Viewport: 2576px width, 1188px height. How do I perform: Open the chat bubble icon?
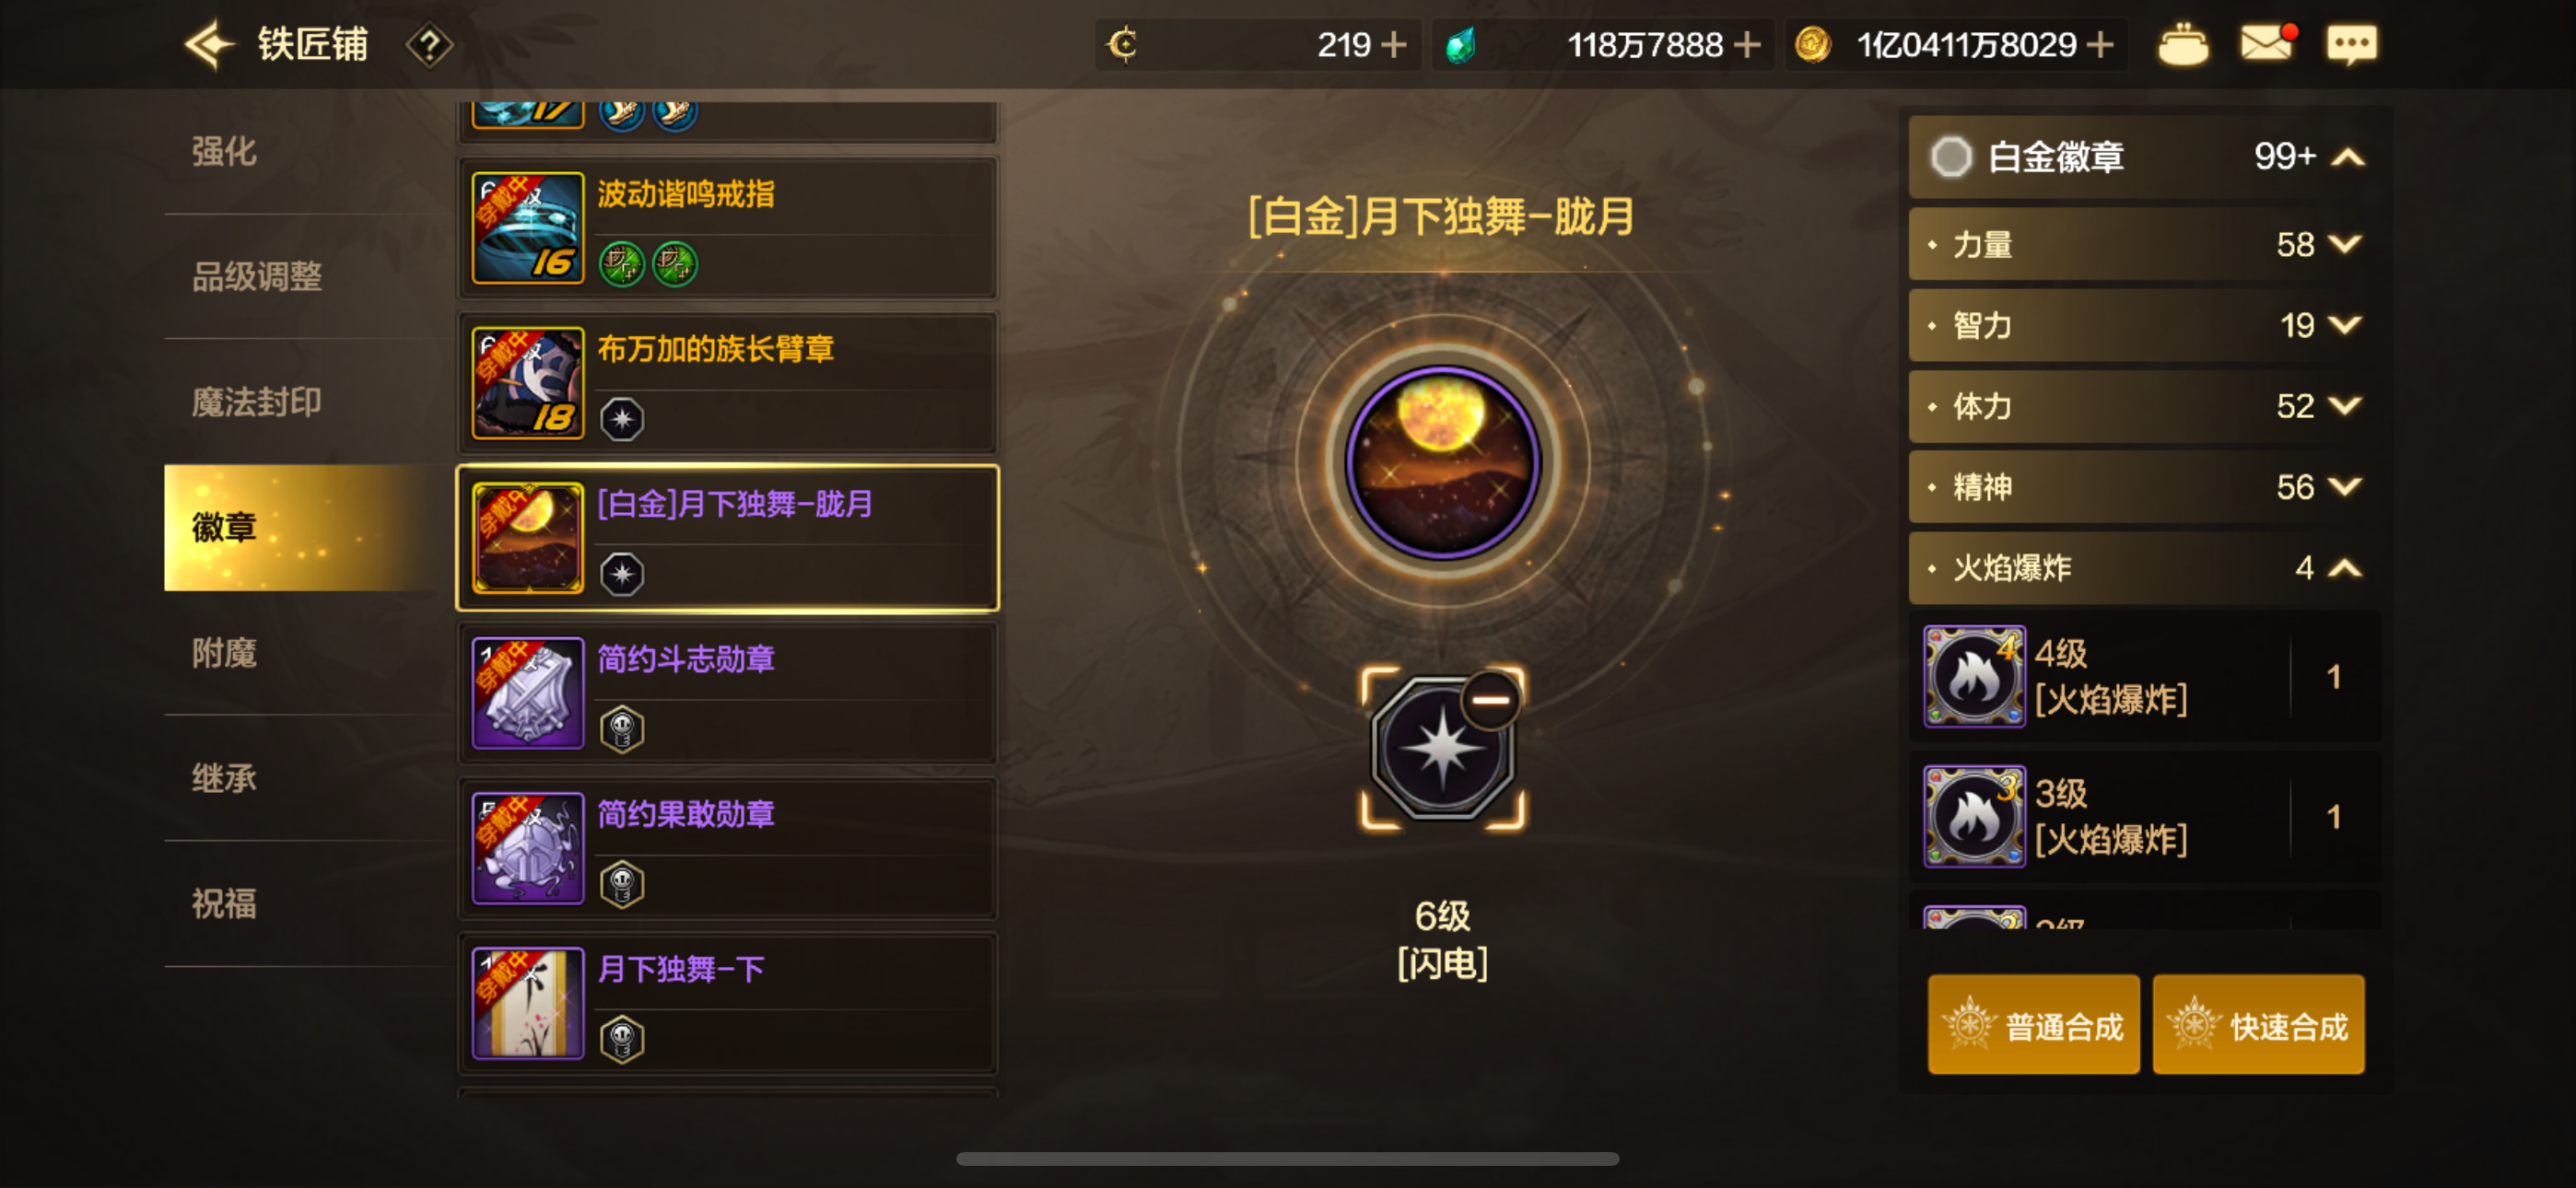(2351, 45)
